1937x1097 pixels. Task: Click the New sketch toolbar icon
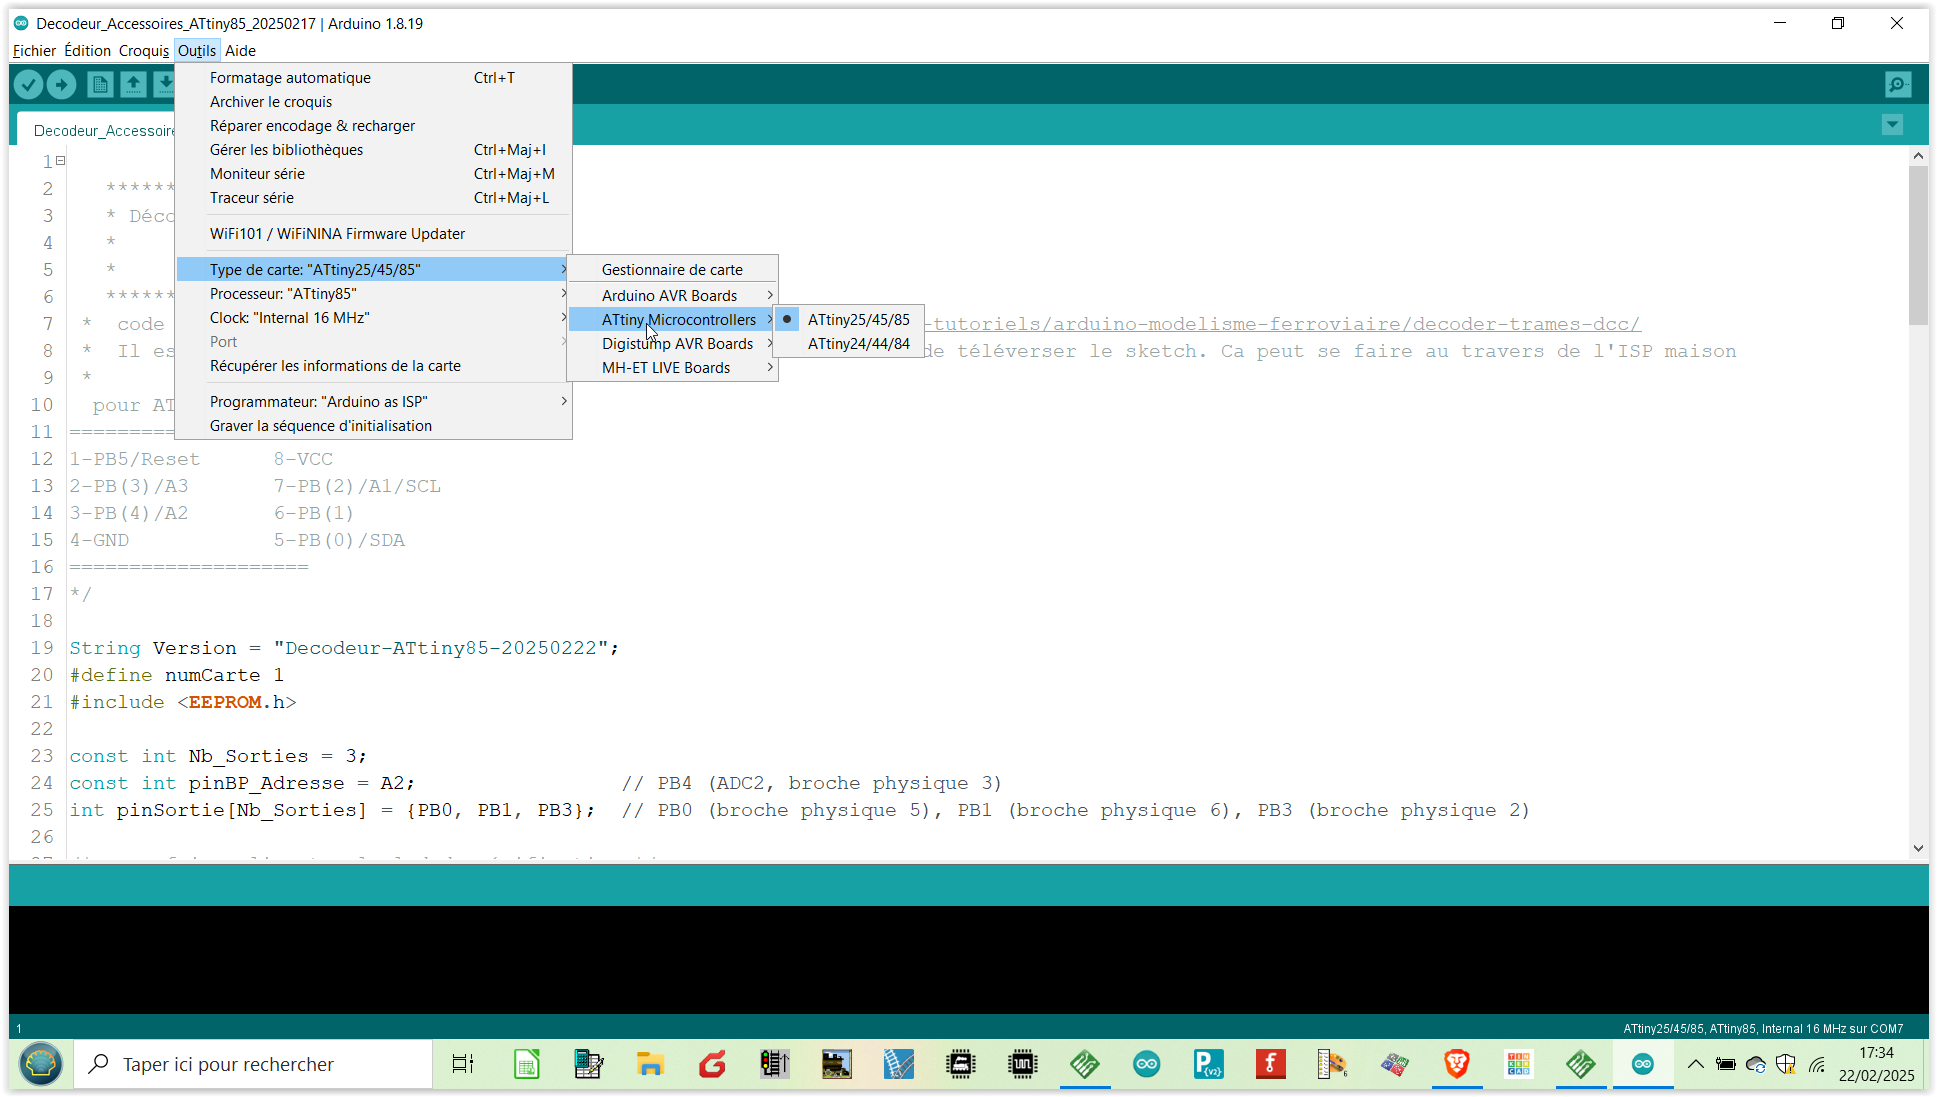coord(100,85)
